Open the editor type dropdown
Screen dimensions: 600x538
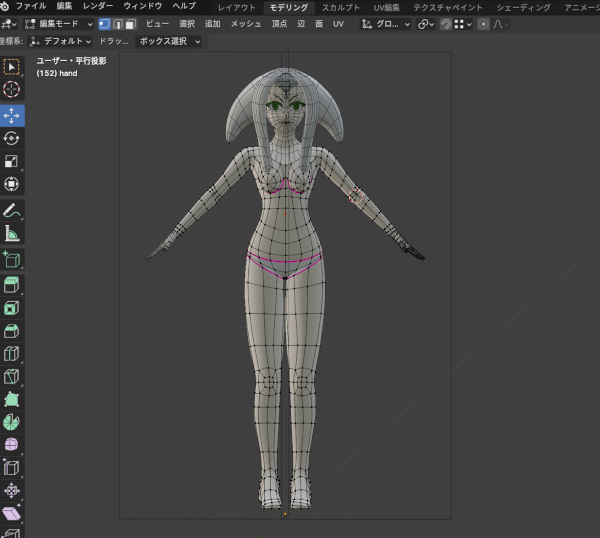tap(8, 24)
